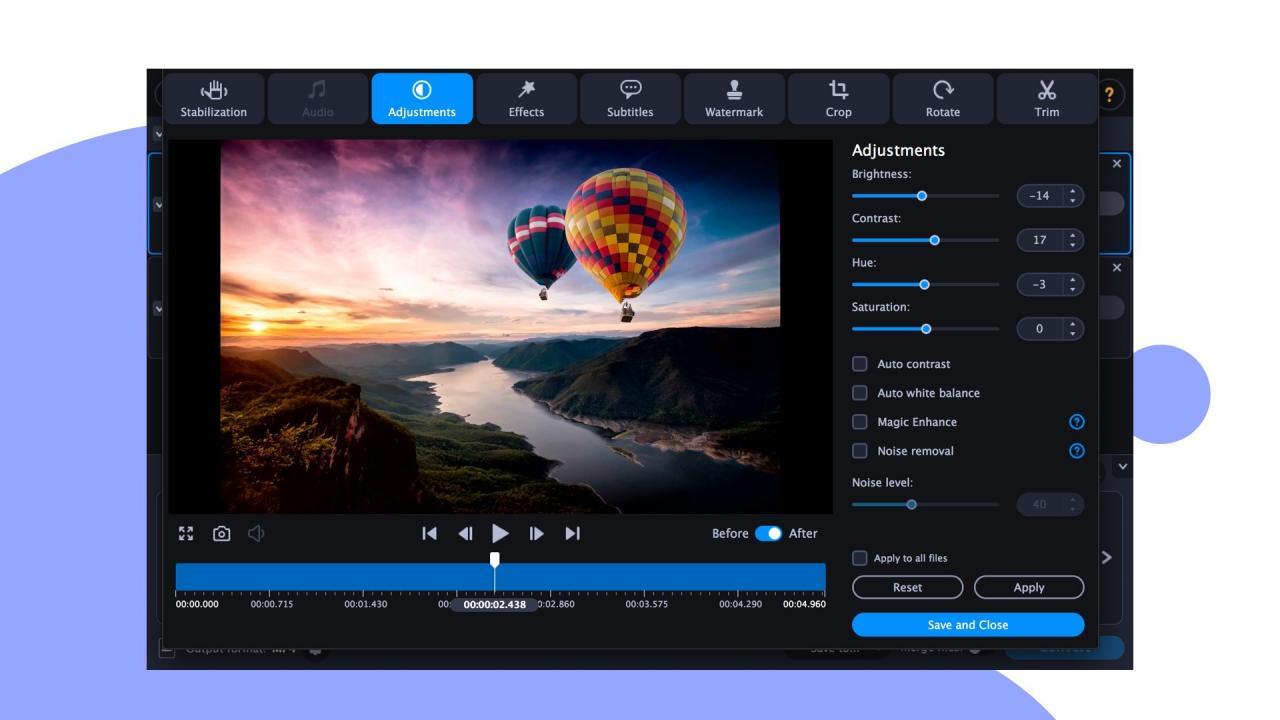
Task: Switch to the Subtitles tab
Action: [x=629, y=98]
